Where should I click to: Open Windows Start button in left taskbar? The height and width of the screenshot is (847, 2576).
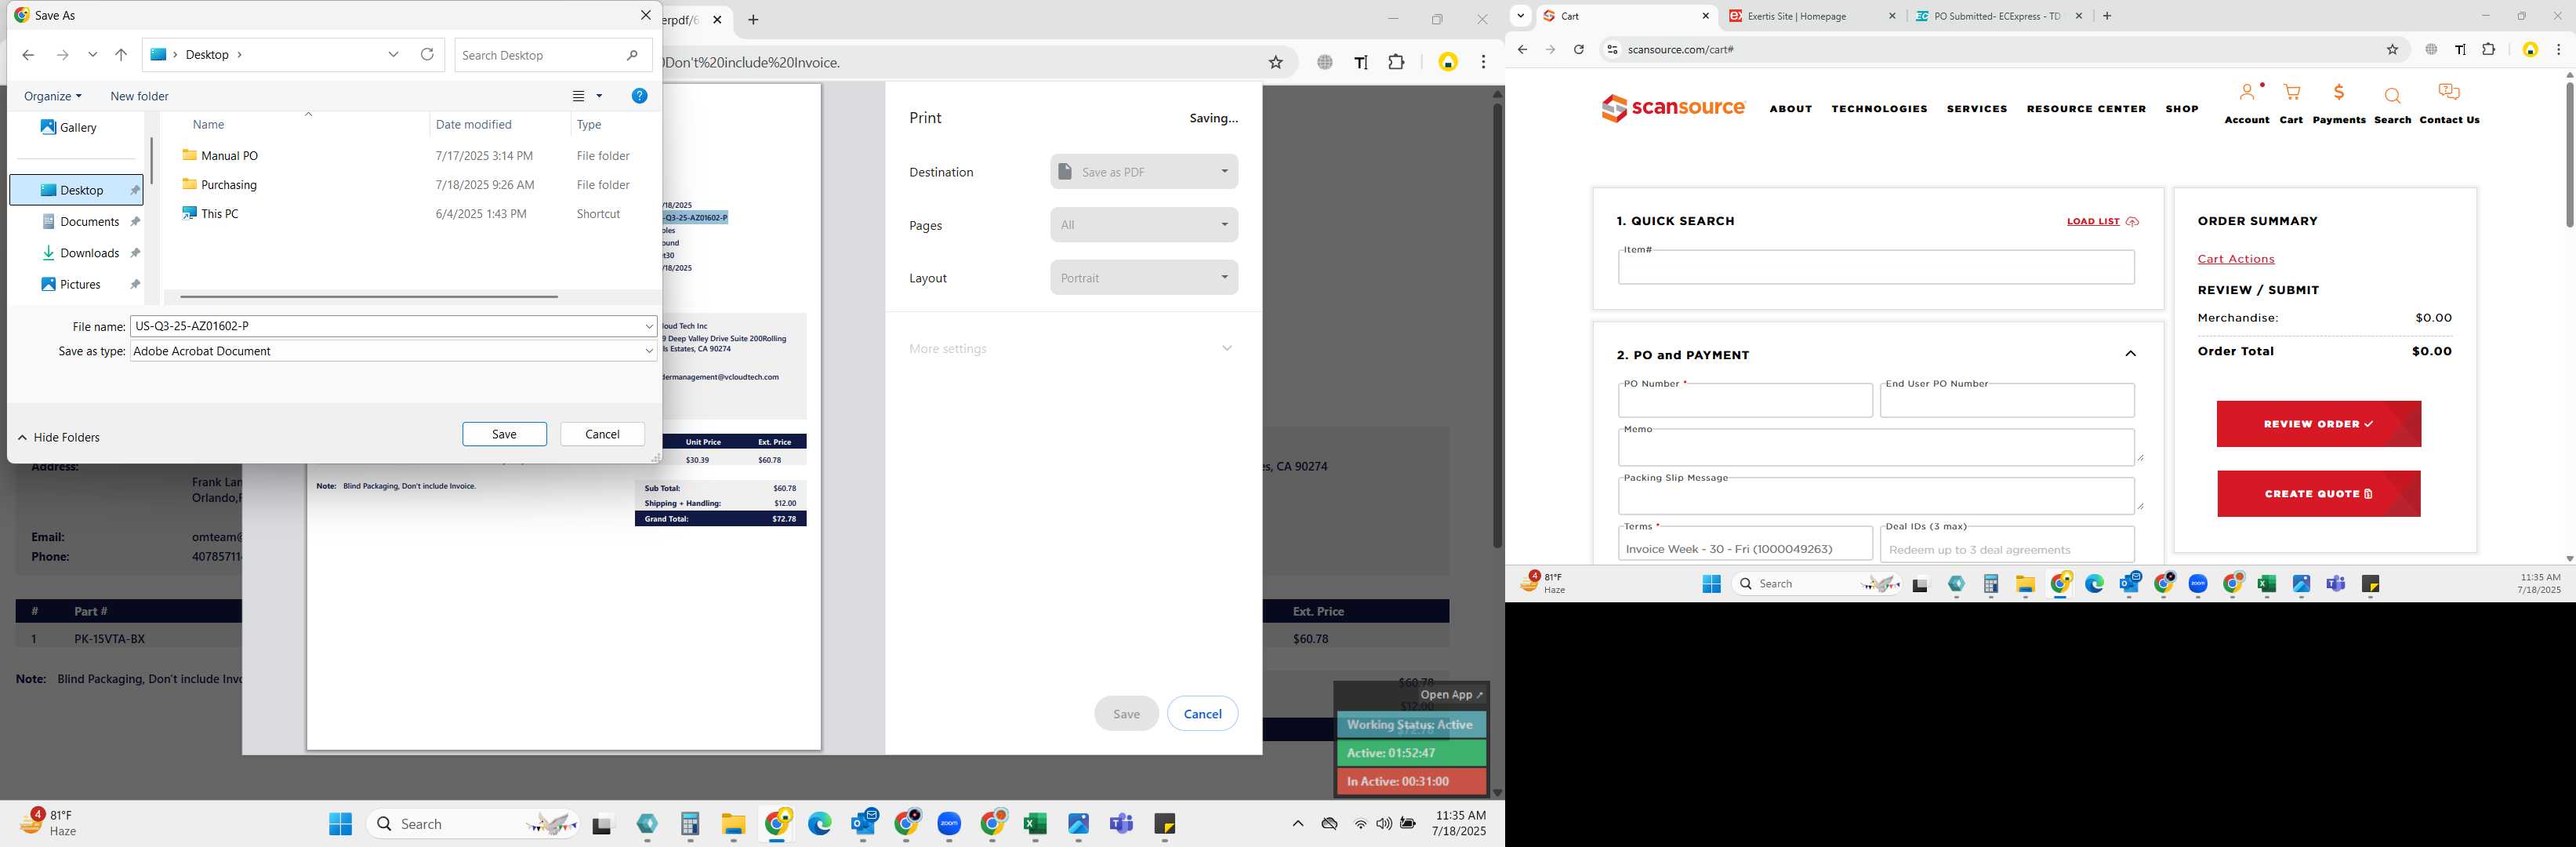[x=341, y=824]
